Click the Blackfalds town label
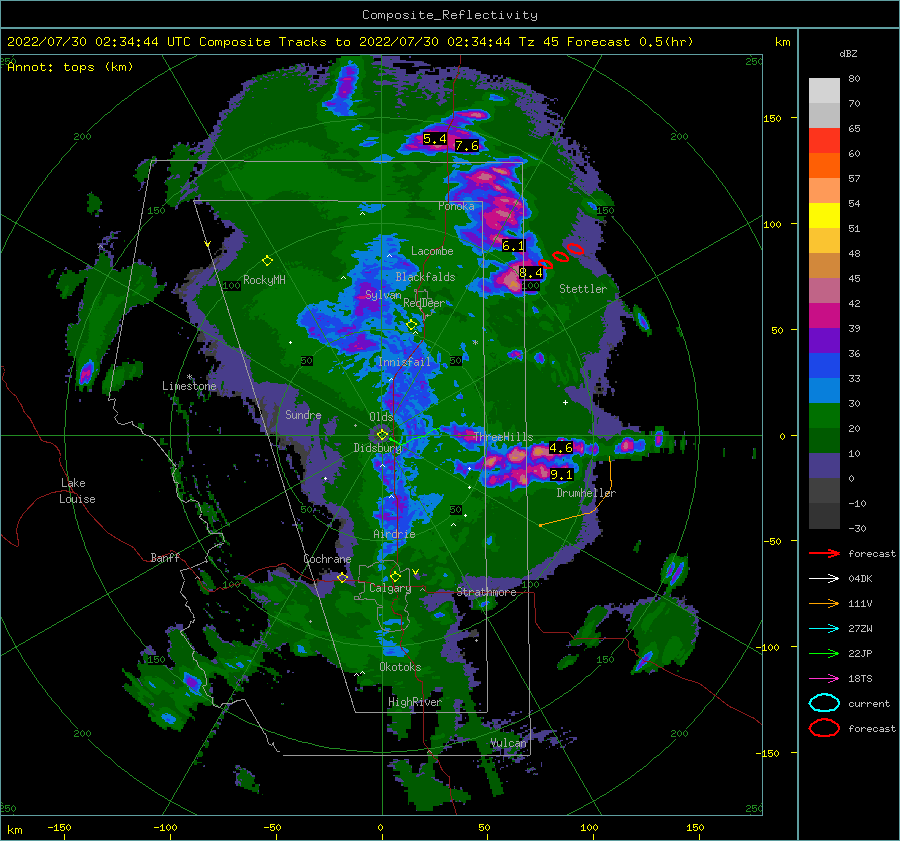The width and height of the screenshot is (900, 841). pos(425,277)
